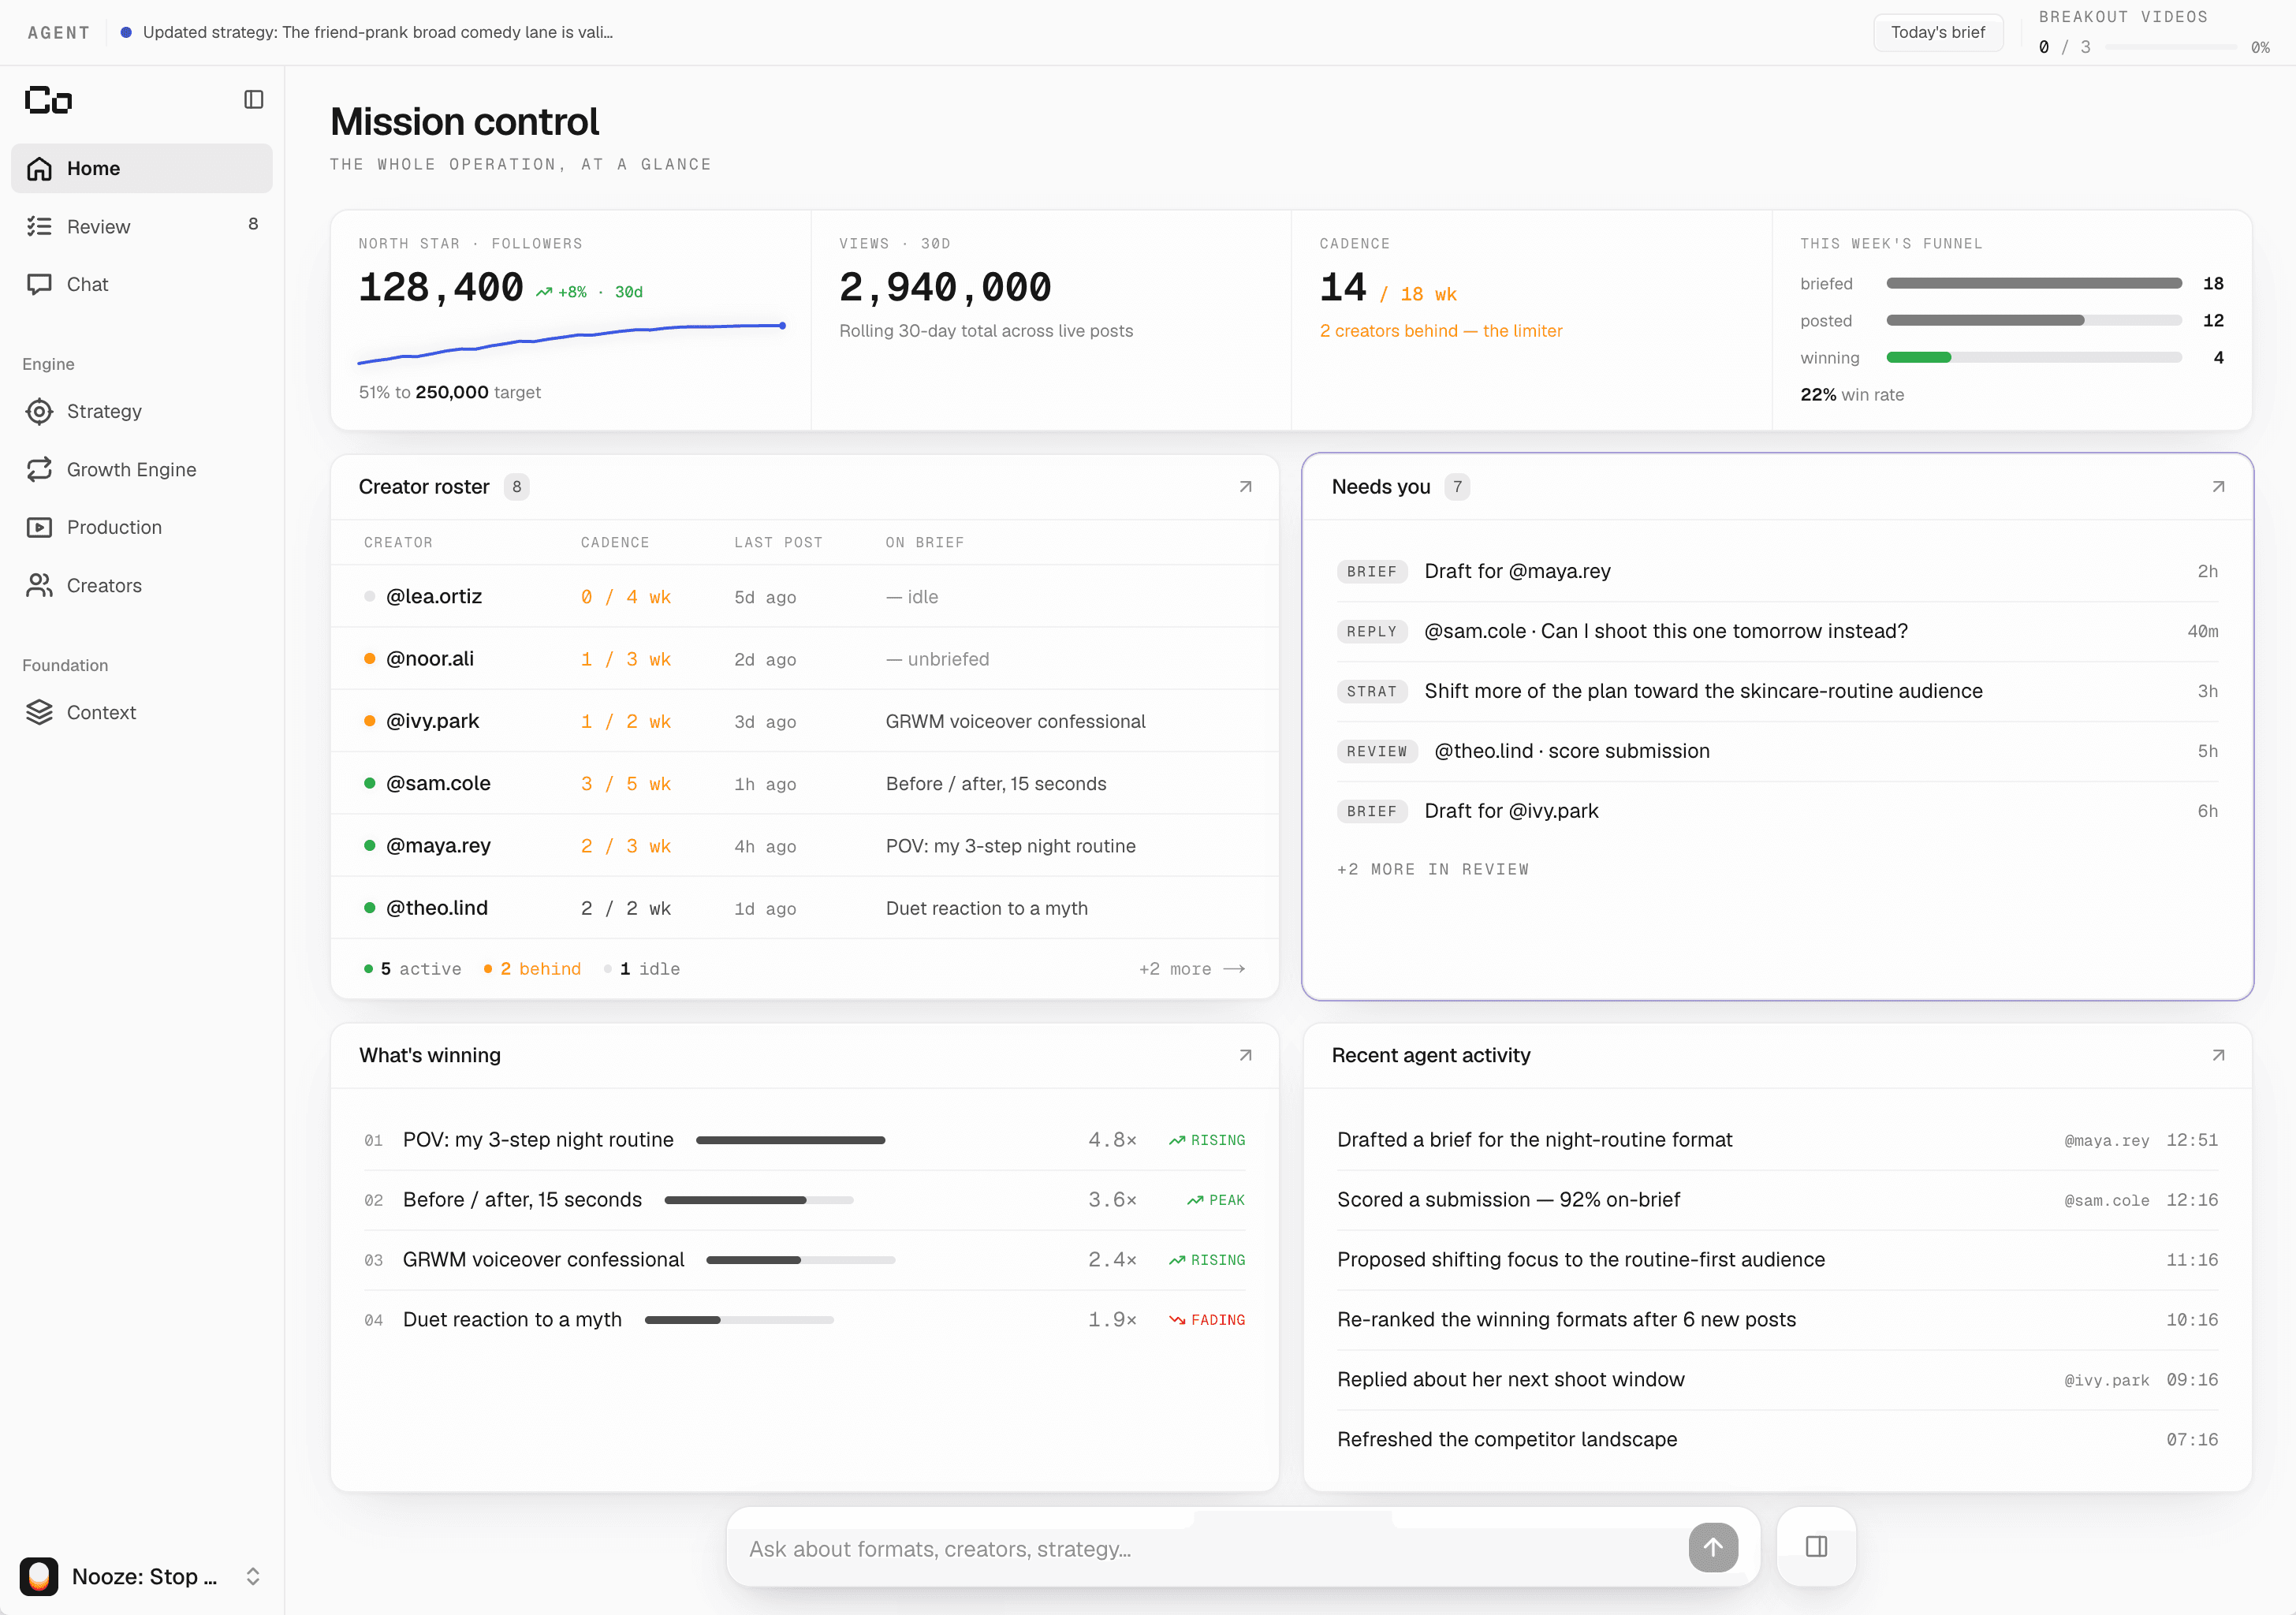Click the '2 creators behind — the limiter' text

[1440, 331]
